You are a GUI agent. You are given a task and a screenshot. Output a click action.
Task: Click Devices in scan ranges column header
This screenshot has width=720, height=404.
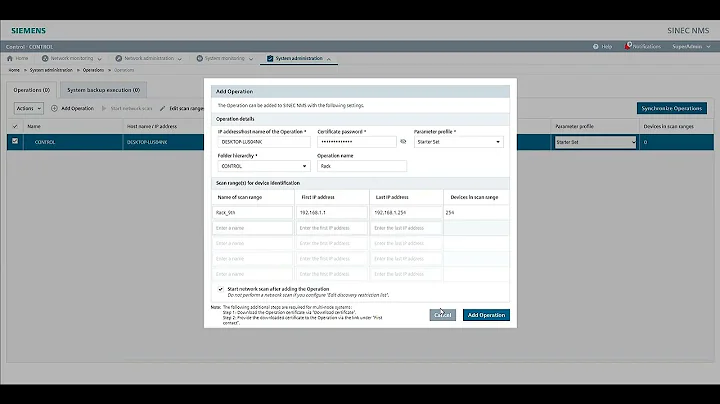point(669,126)
